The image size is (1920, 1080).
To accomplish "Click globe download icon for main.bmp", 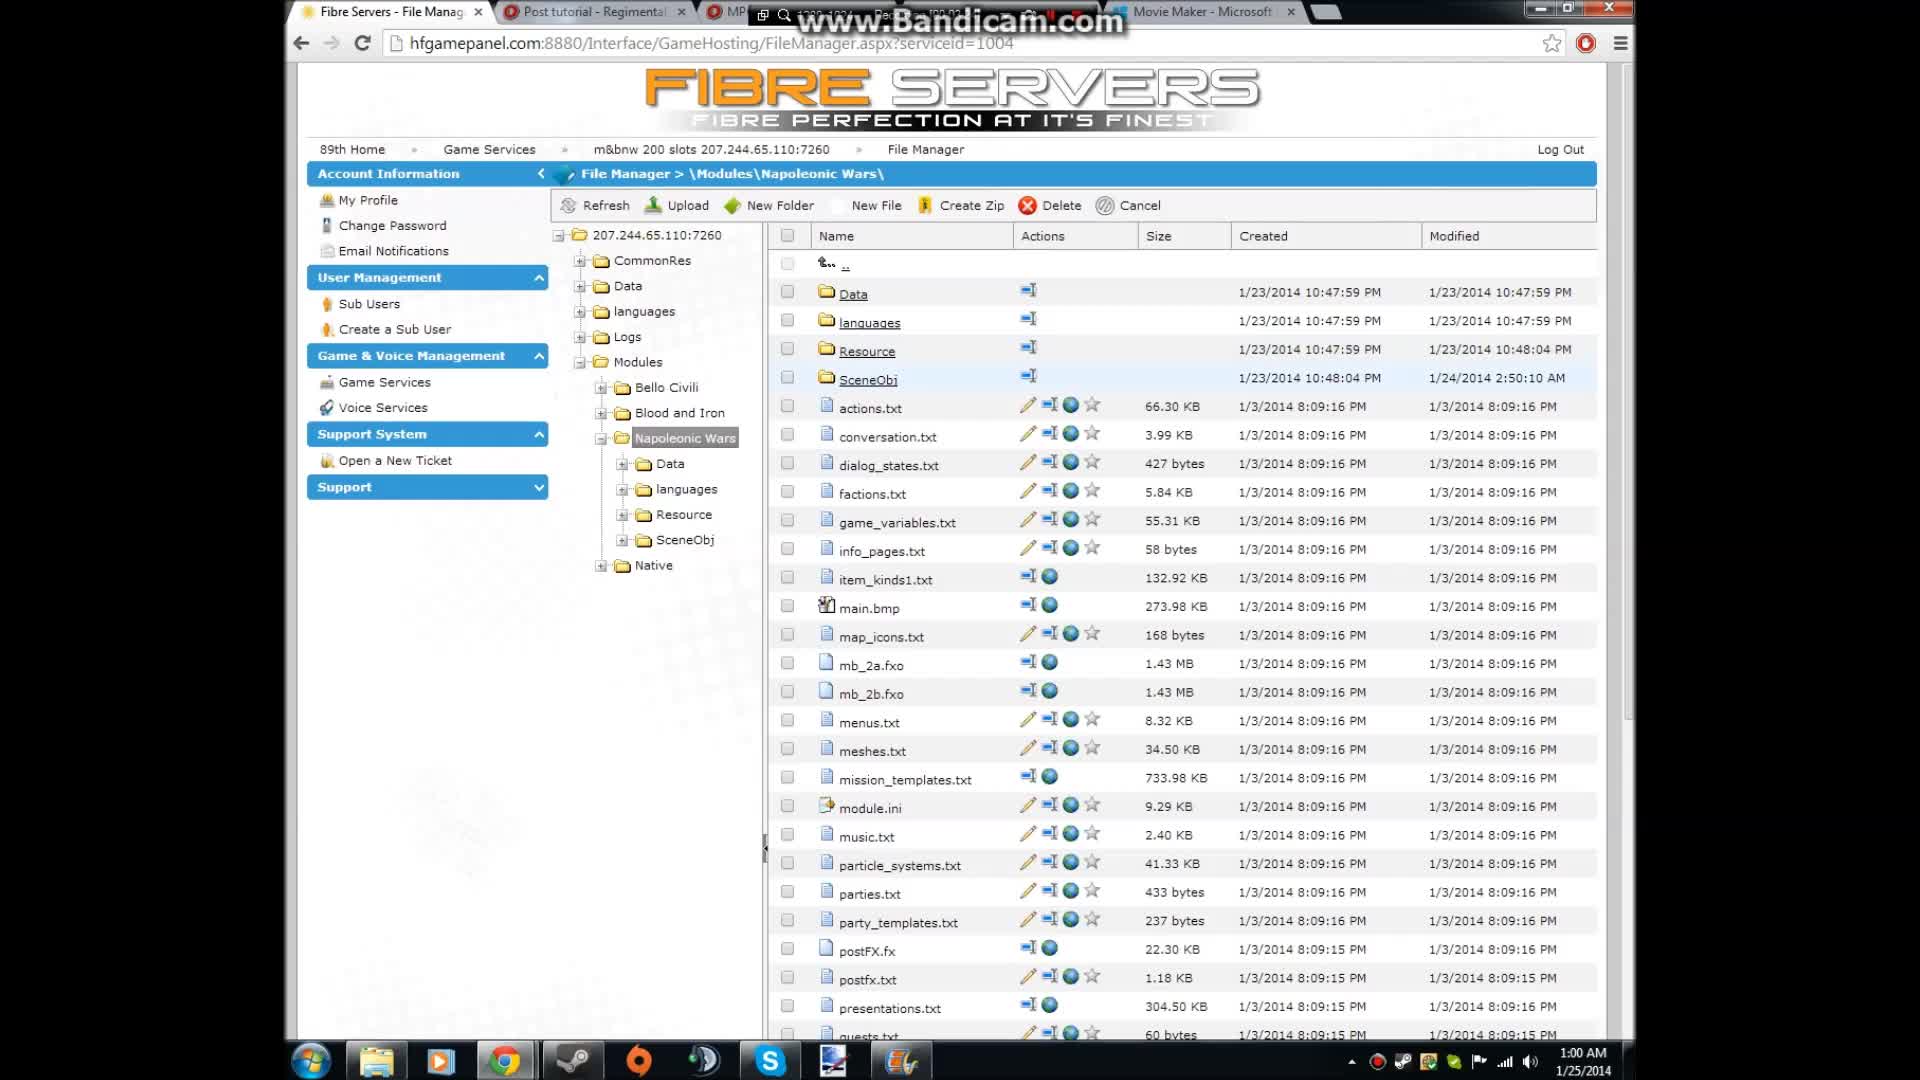I will (x=1049, y=605).
